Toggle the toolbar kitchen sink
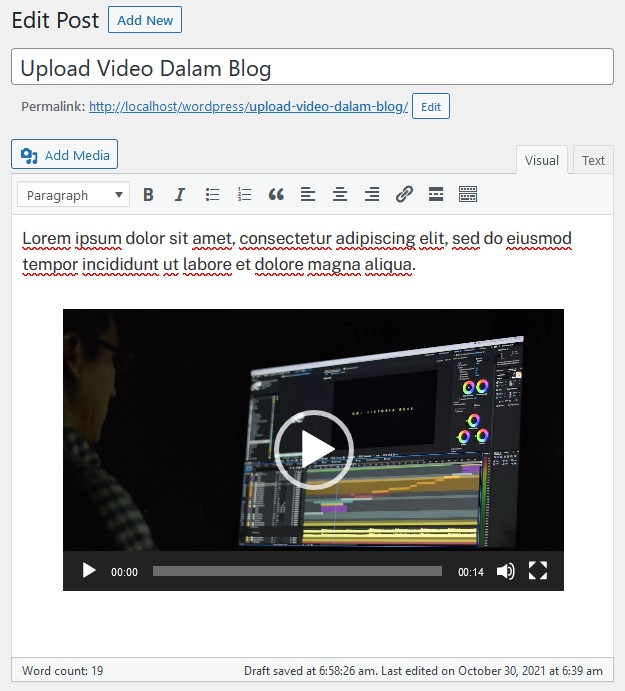 (468, 194)
